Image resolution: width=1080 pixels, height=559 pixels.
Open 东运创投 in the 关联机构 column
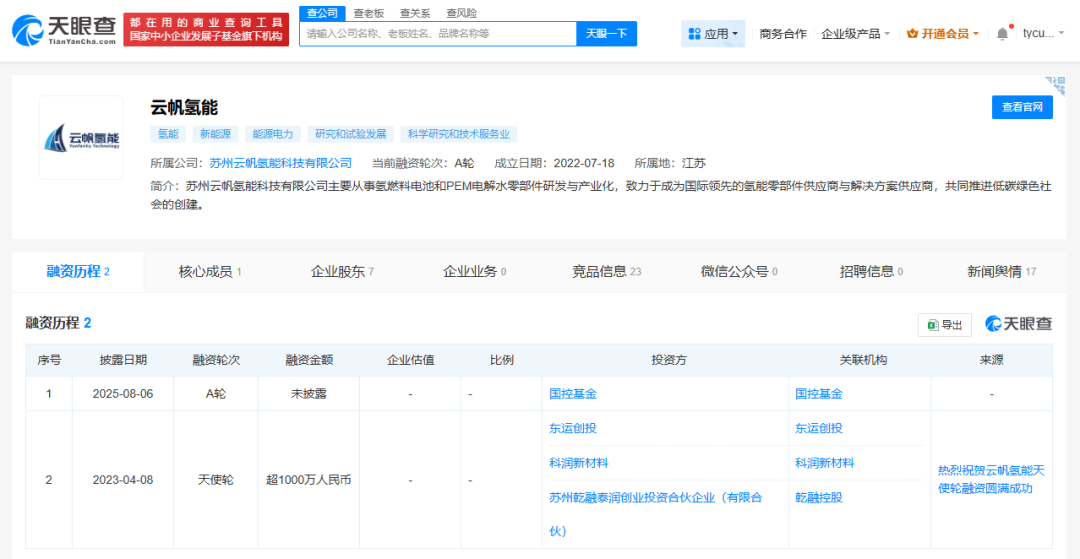point(818,428)
